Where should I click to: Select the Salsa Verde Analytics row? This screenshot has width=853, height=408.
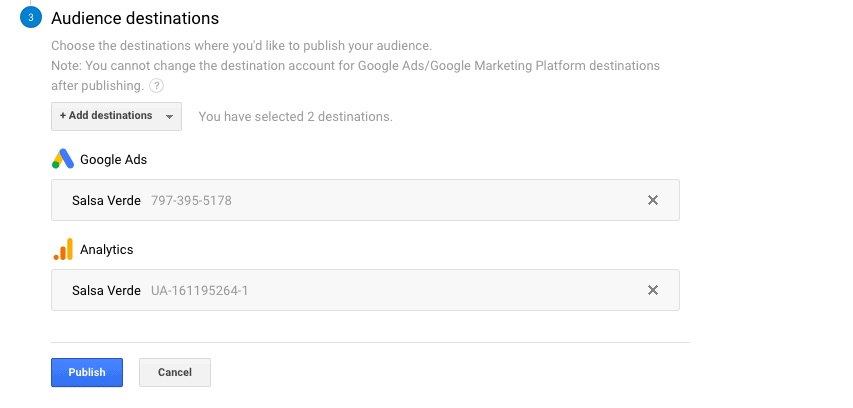click(106, 290)
